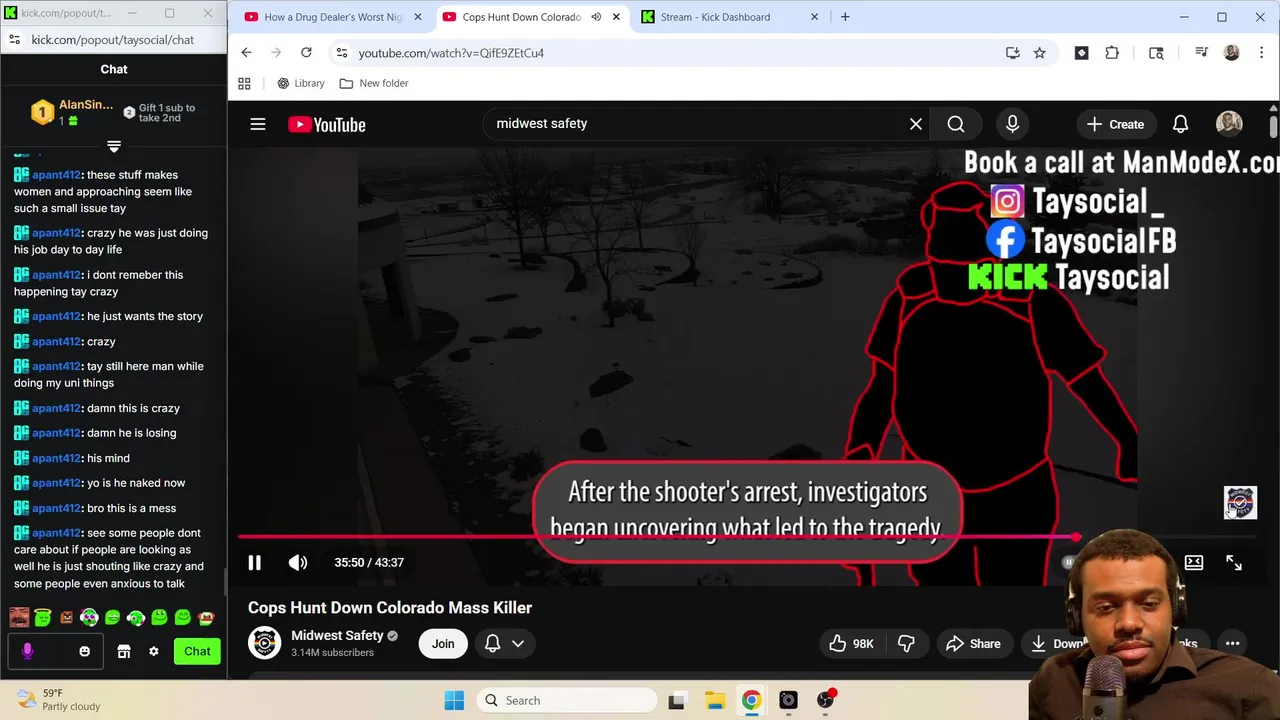Open the Kick shop storefront icon
1280x720 pixels.
pyautogui.click(x=124, y=651)
